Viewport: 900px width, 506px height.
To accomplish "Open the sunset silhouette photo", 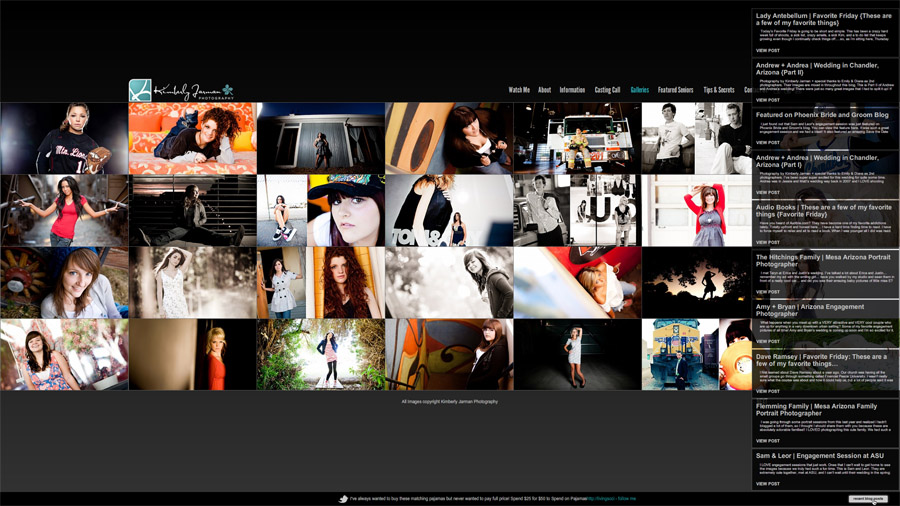I will pyautogui.click(x=697, y=283).
